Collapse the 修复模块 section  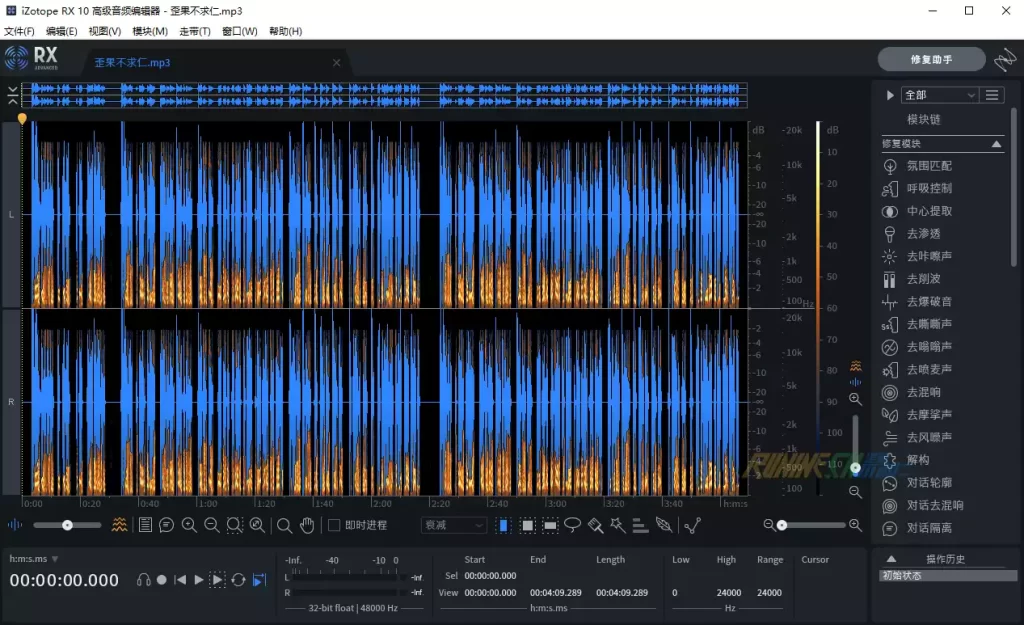996,144
